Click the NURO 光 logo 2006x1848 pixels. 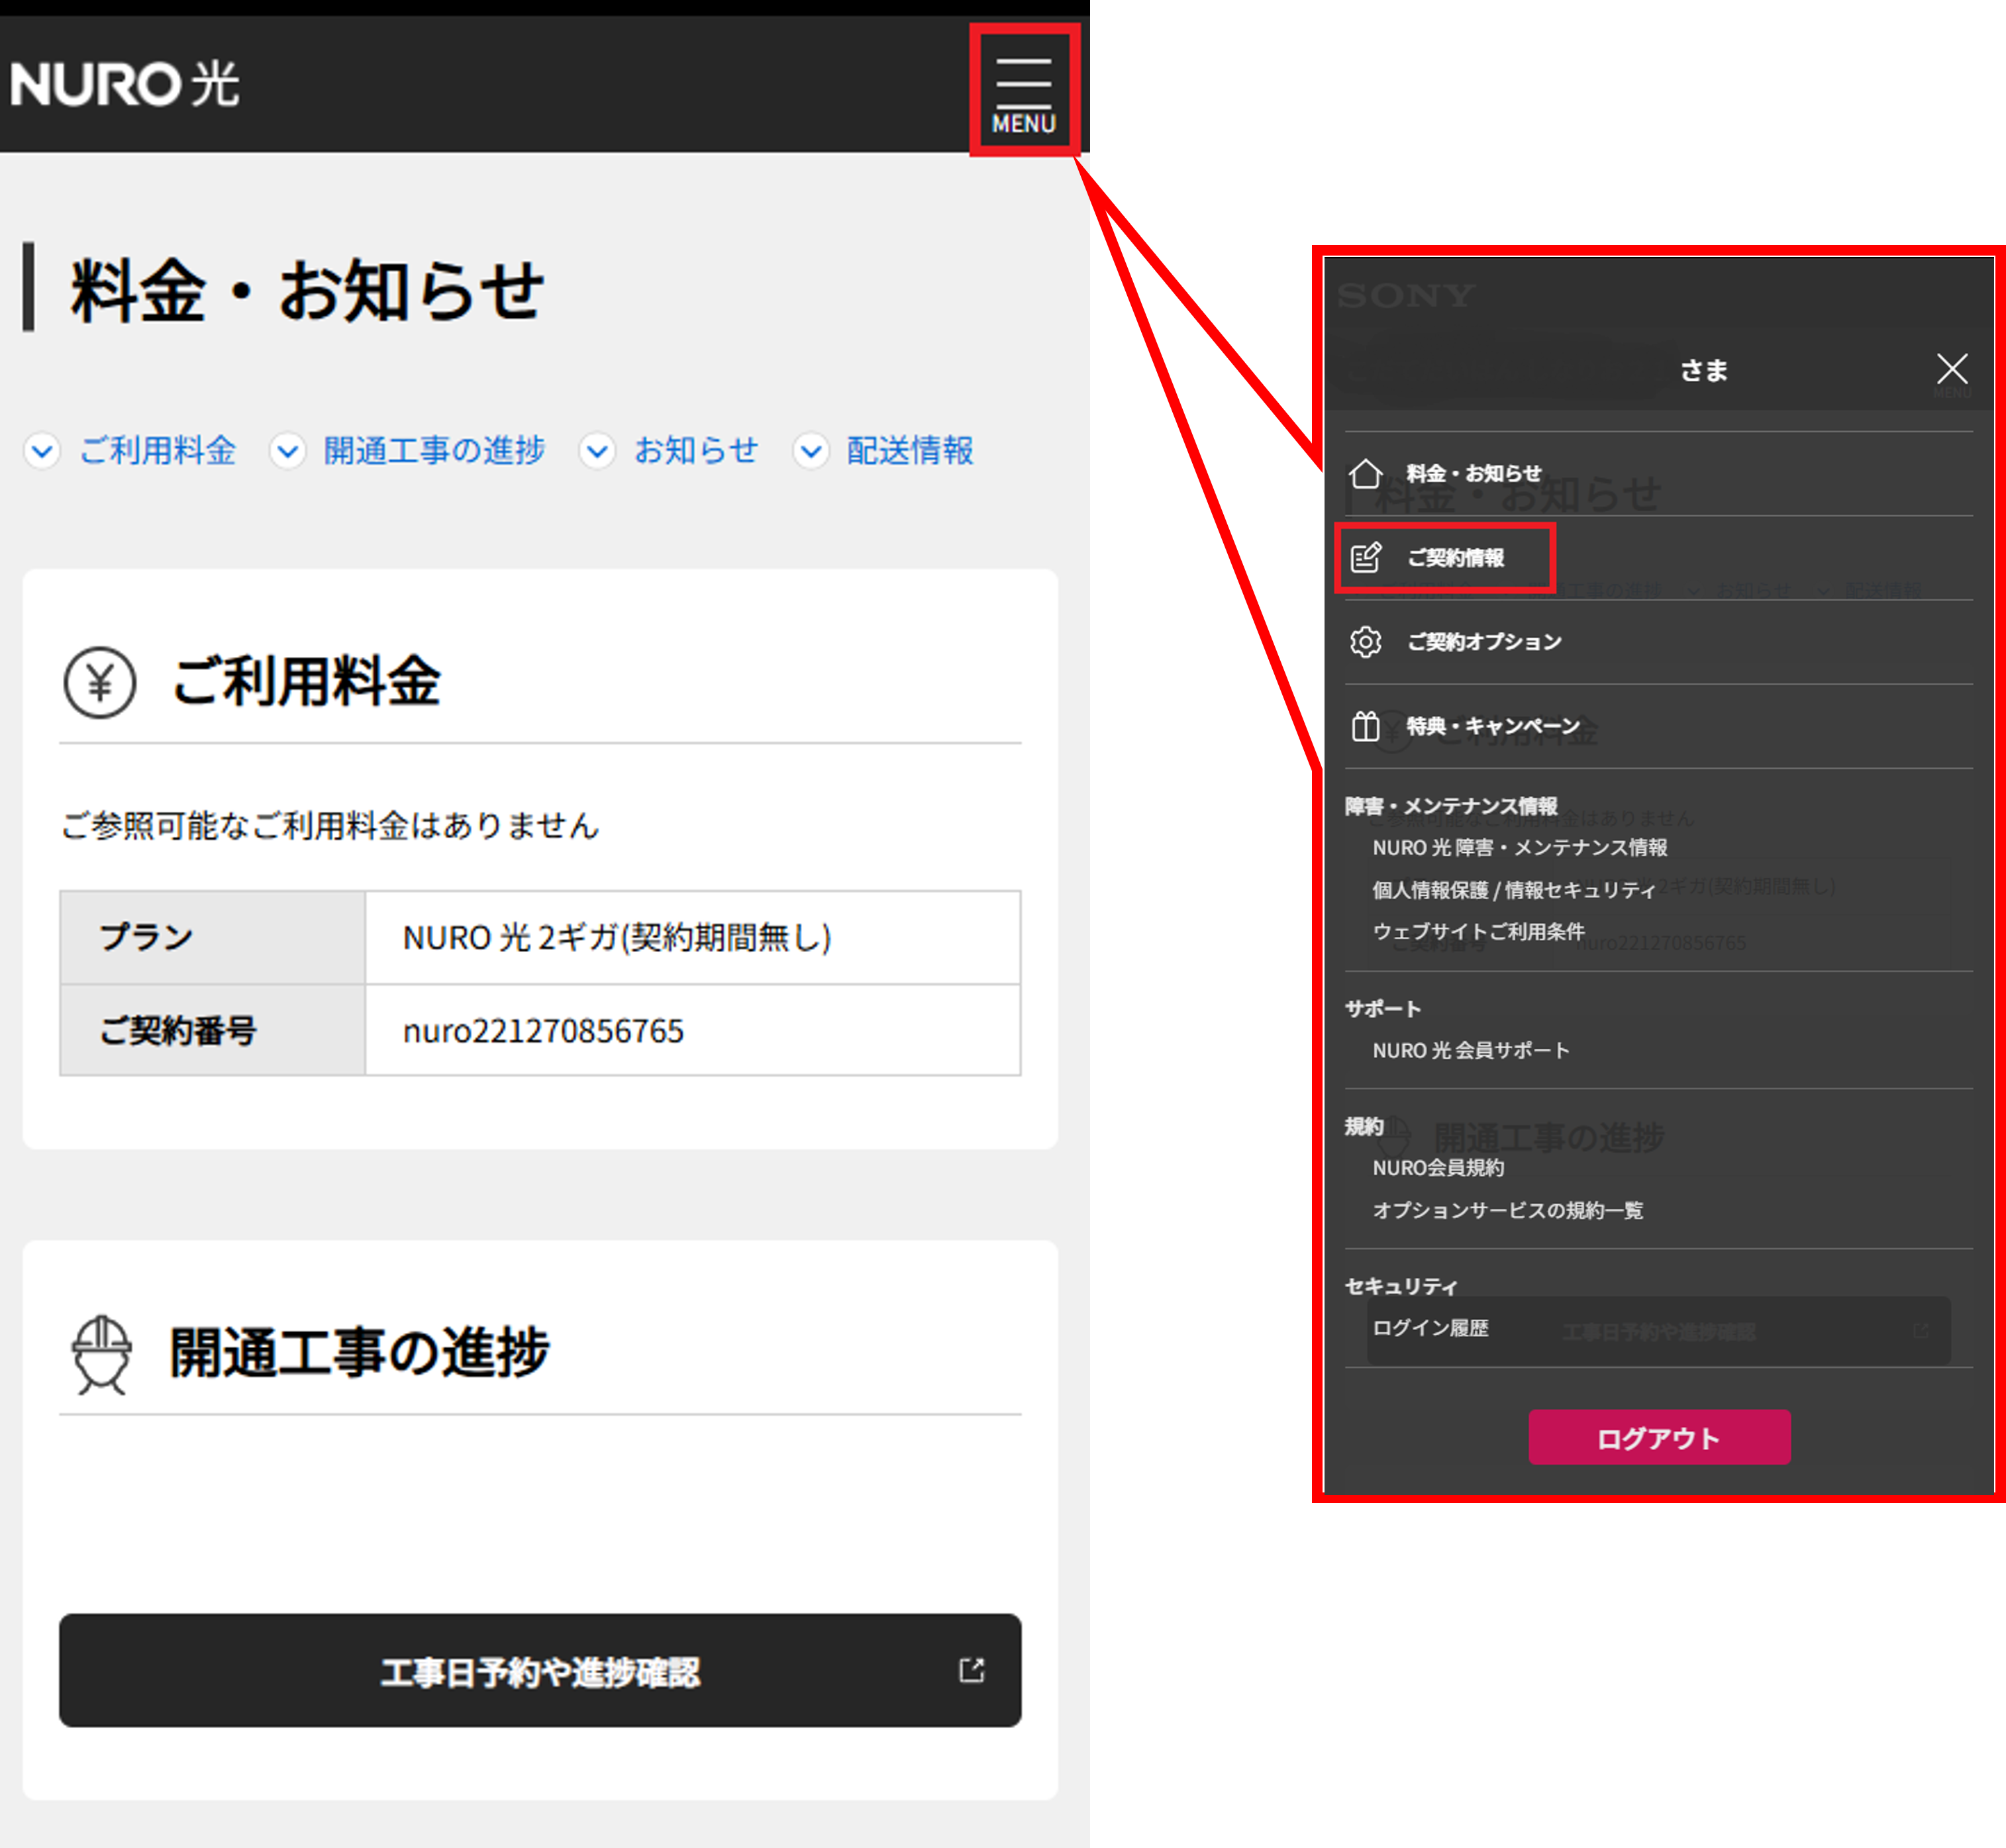click(124, 83)
